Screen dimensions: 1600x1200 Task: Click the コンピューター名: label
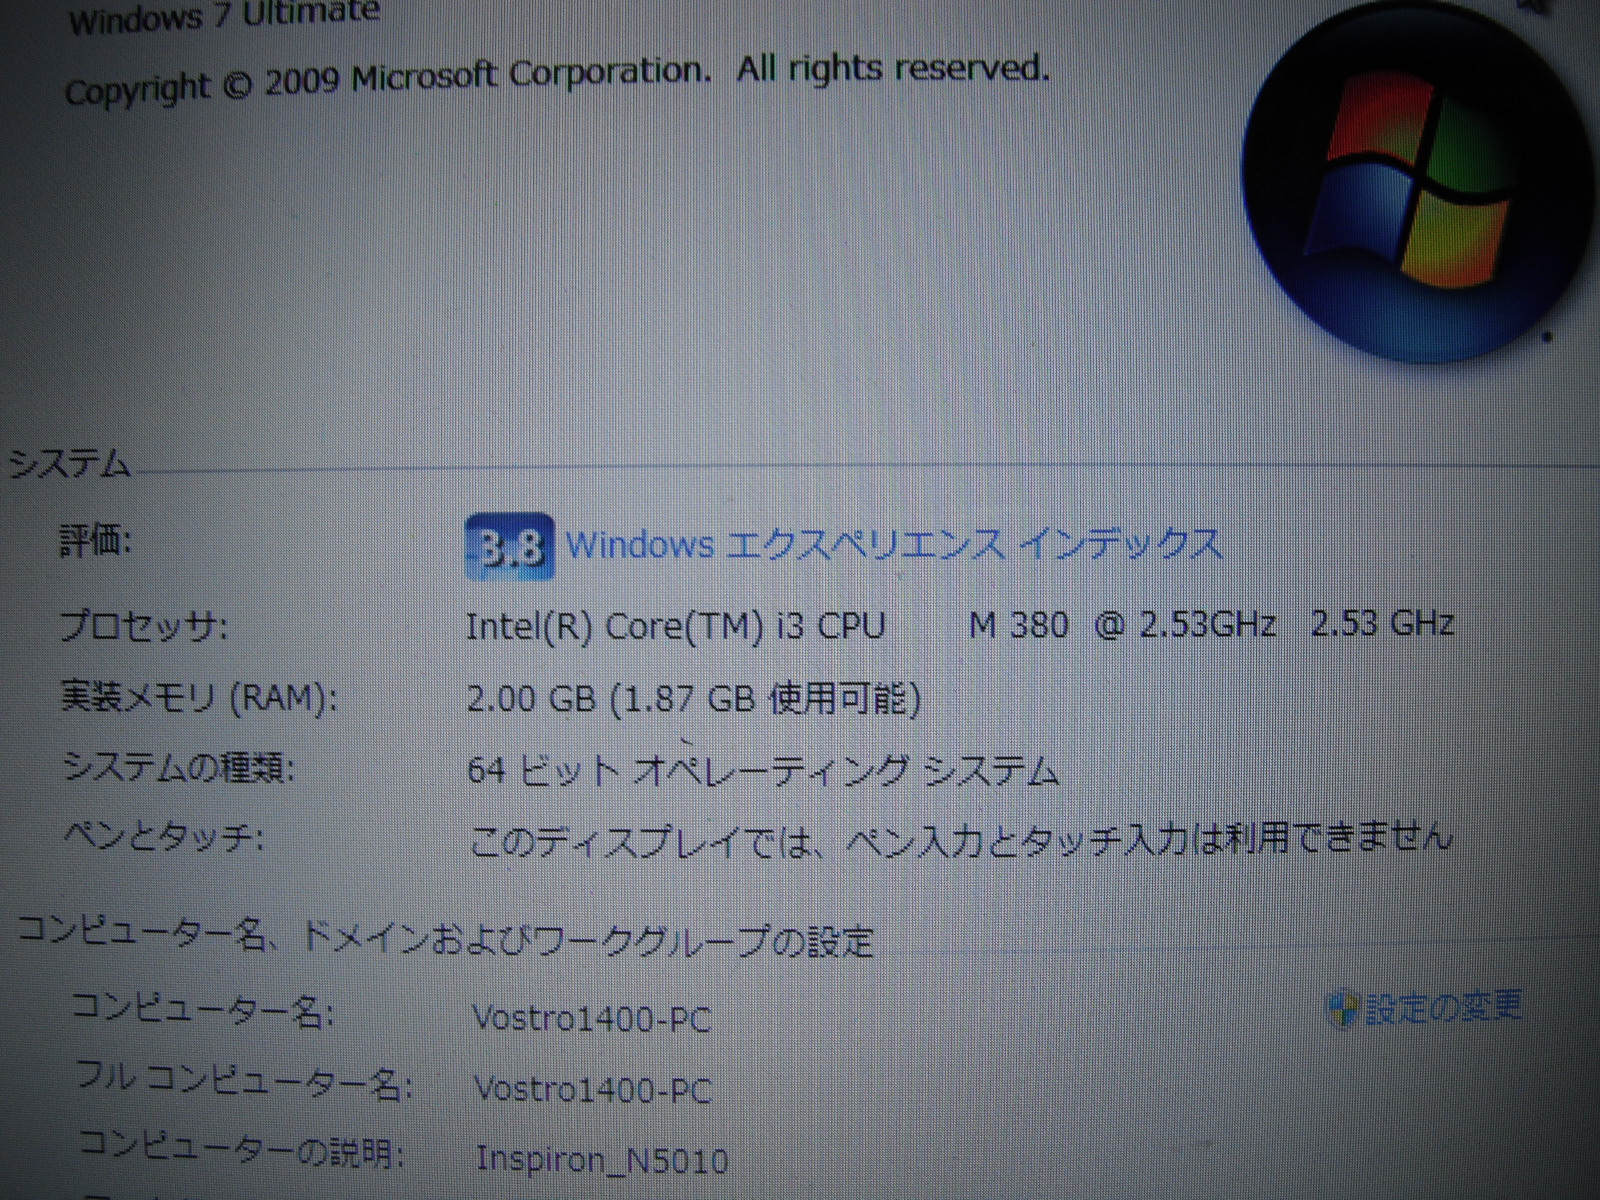(203, 1009)
